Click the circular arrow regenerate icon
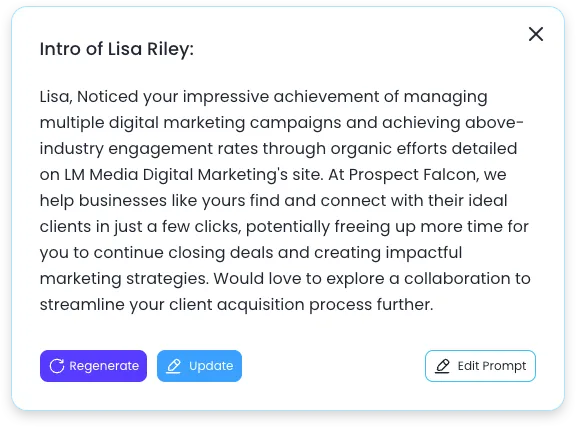Image resolution: width=576 pixels, height=427 pixels. pyautogui.click(x=57, y=366)
